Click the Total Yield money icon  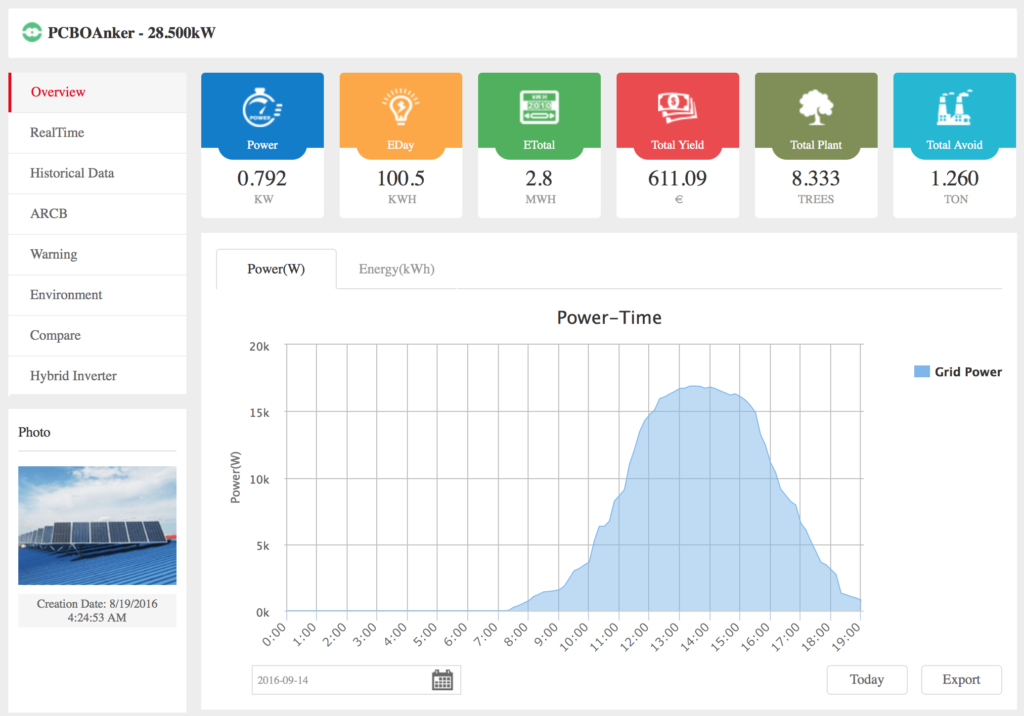coord(677,106)
